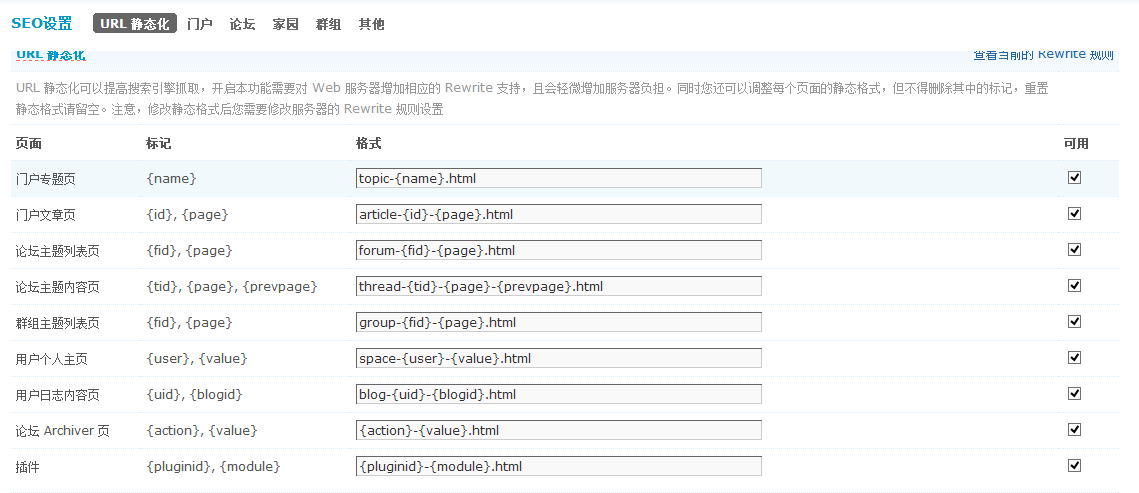Open the 论坛 tab
This screenshot has width=1139, height=493.
tap(242, 24)
